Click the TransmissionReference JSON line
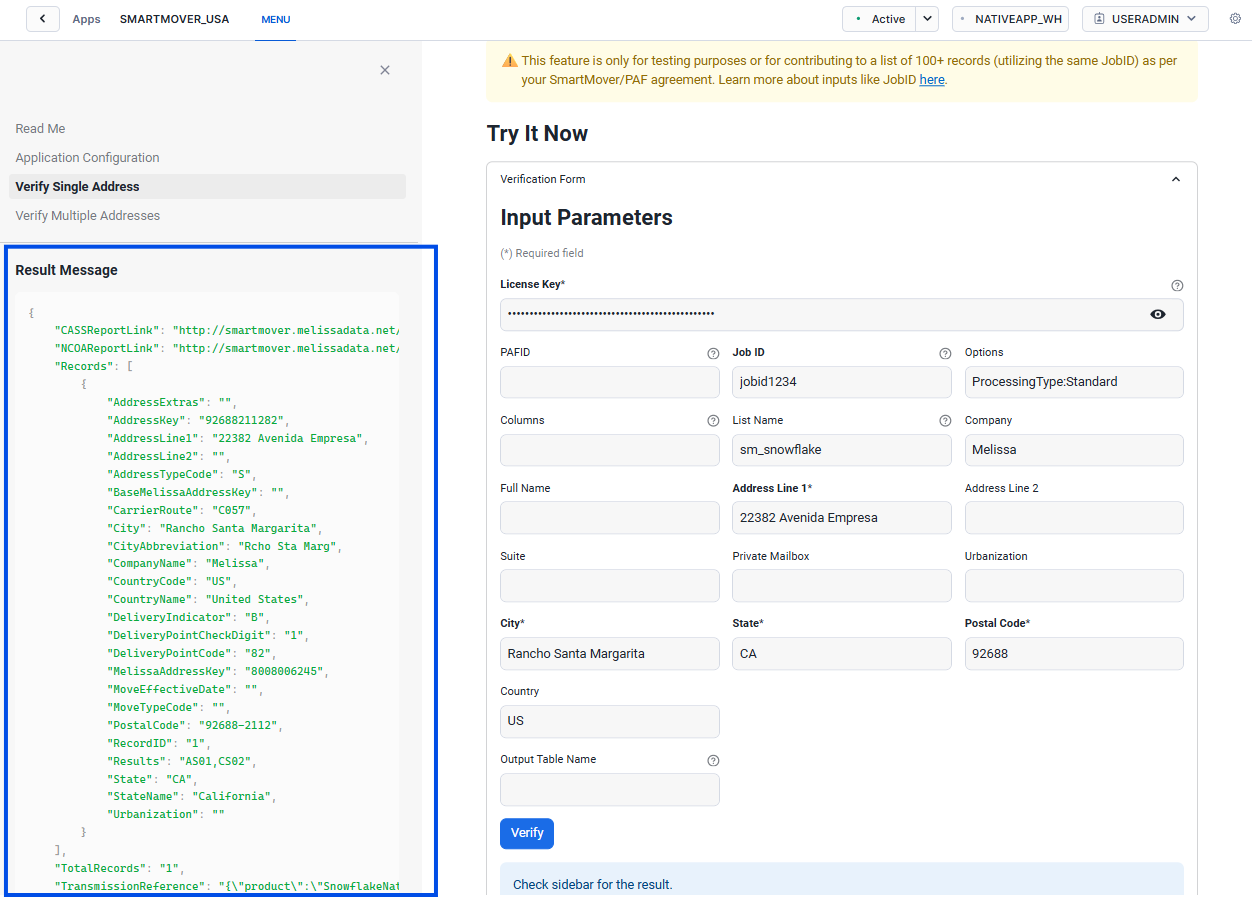This screenshot has height=898, width=1252. coord(227,886)
